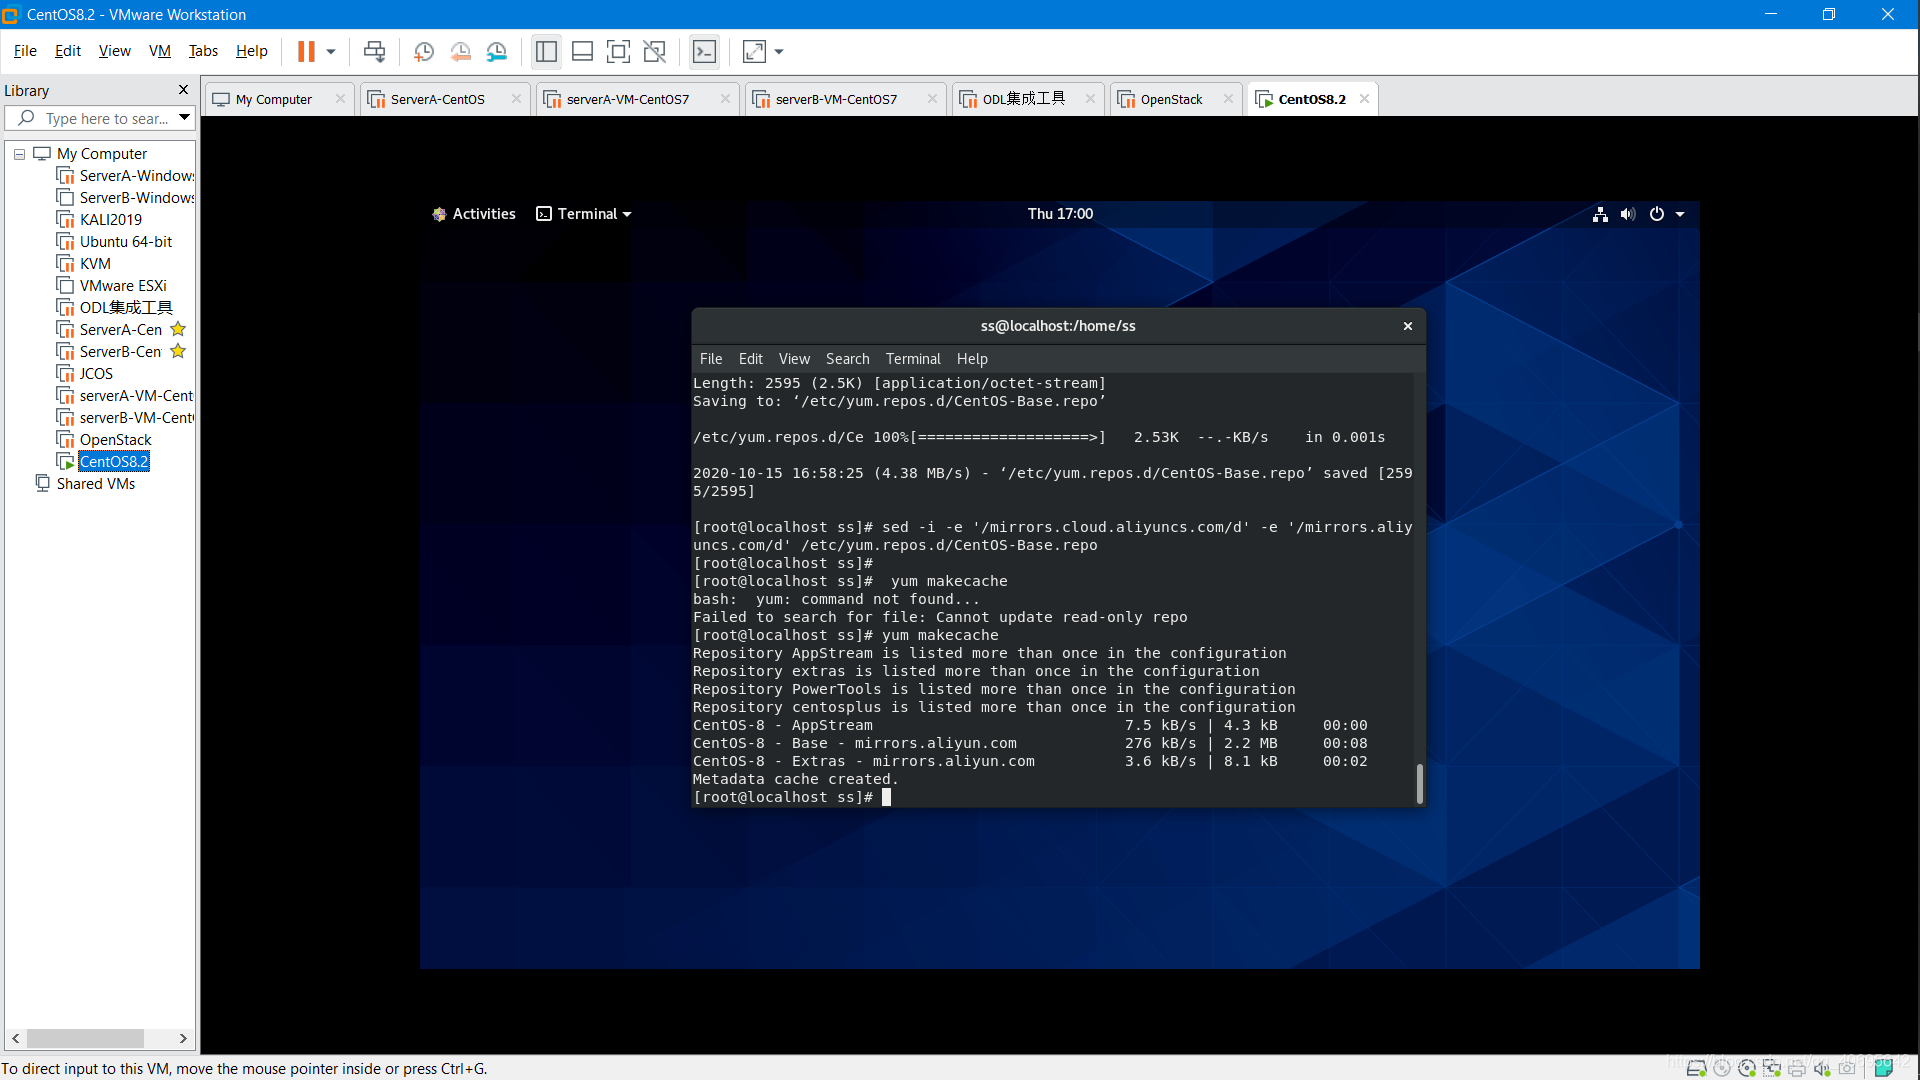This screenshot has width=1920, height=1080.
Task: Click the orange Suspend VM button
Action: 306,52
